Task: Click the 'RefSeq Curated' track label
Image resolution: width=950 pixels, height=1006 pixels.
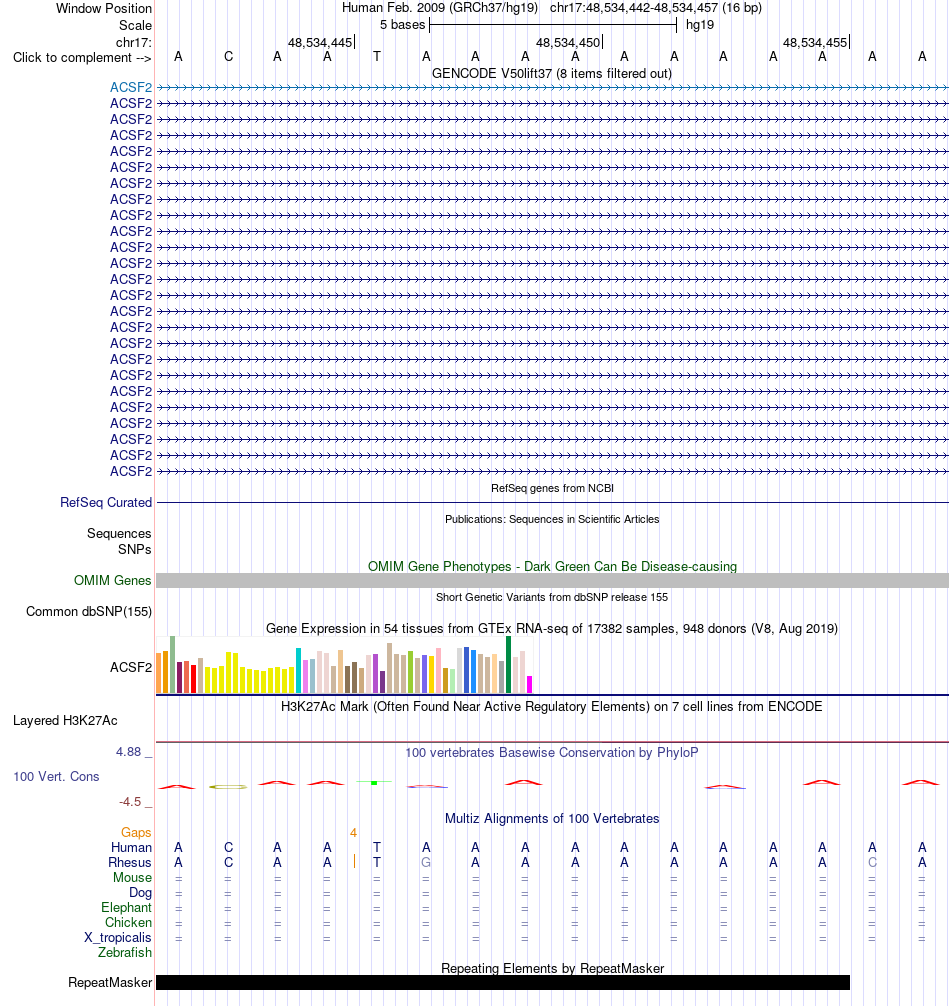Action: point(106,502)
